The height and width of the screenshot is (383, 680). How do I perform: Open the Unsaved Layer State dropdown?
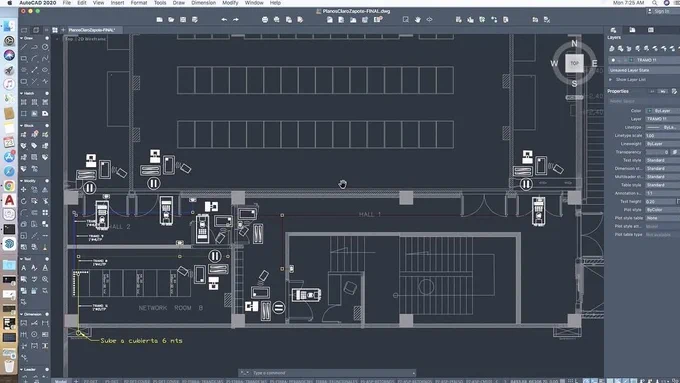[x=644, y=70]
